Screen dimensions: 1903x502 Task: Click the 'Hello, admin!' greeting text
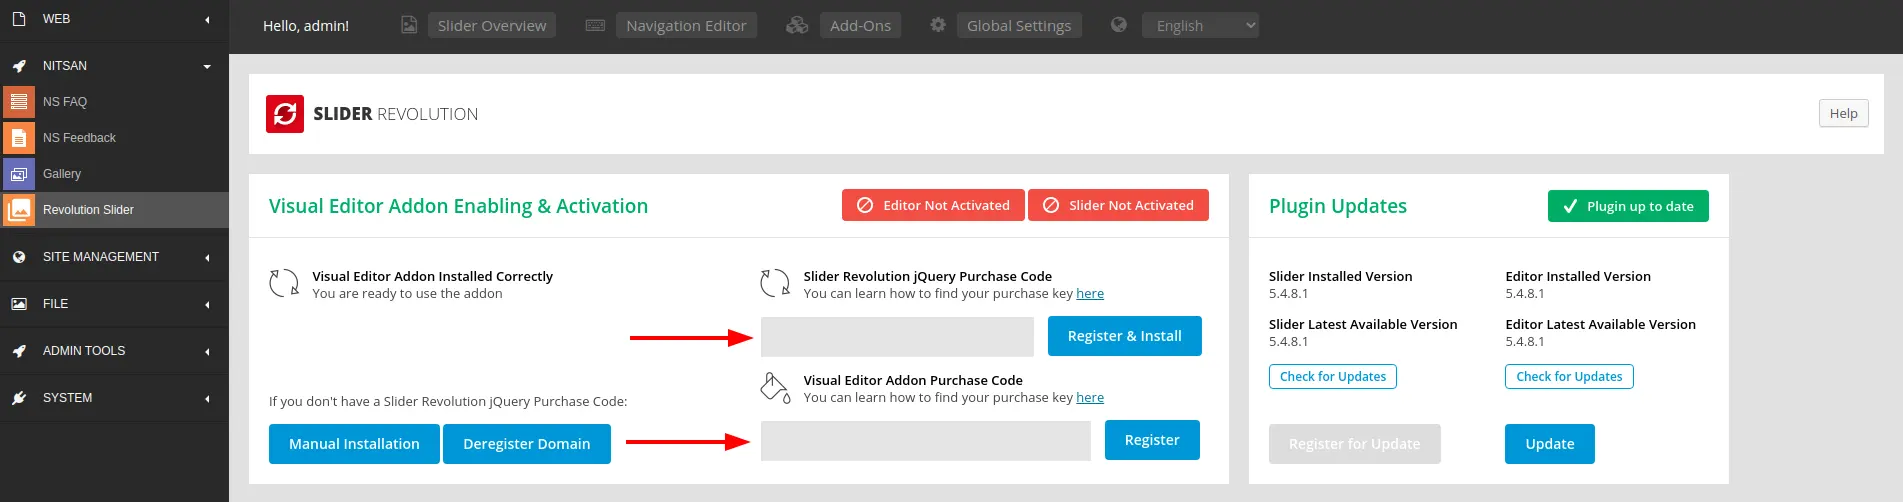[306, 26]
